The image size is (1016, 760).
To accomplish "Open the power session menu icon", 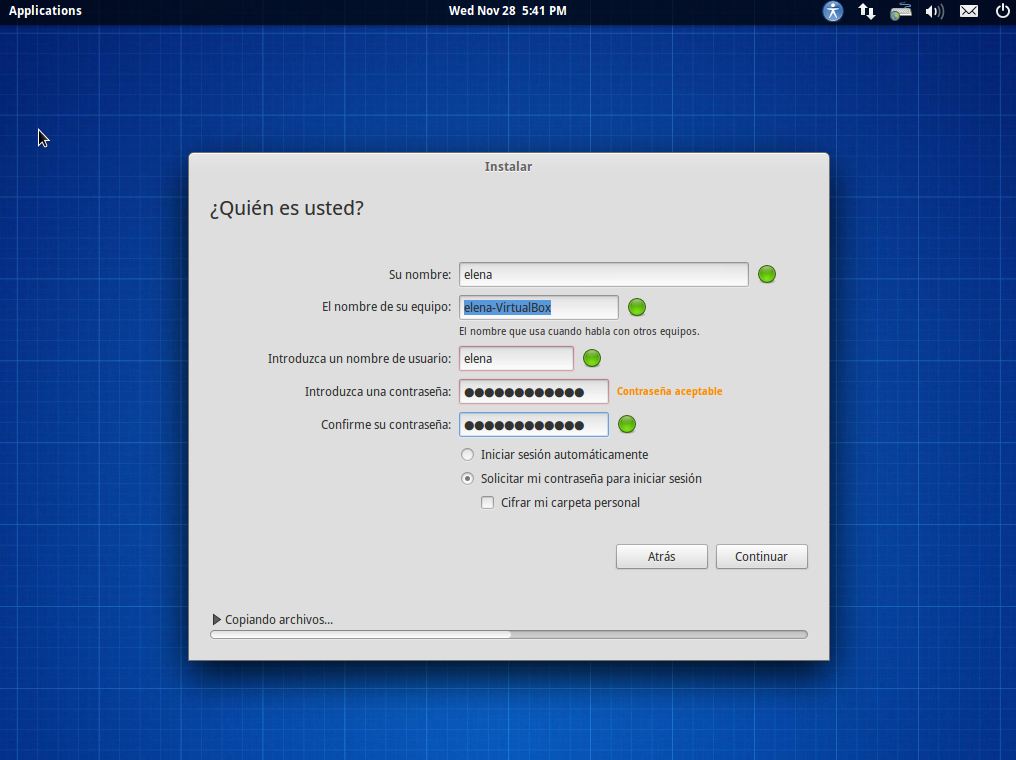I will click(1002, 11).
